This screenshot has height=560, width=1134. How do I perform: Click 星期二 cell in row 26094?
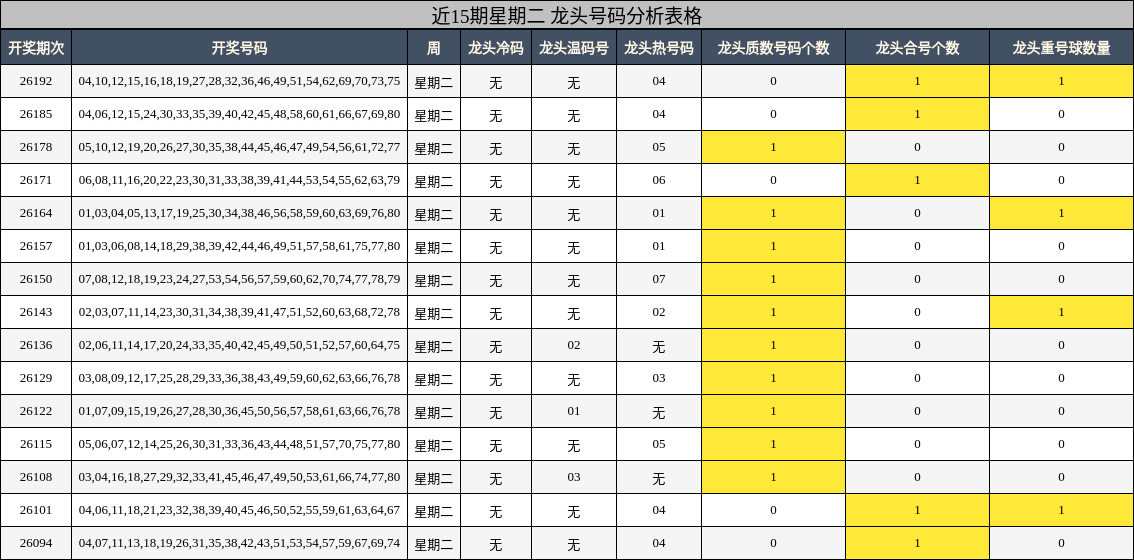[433, 544]
